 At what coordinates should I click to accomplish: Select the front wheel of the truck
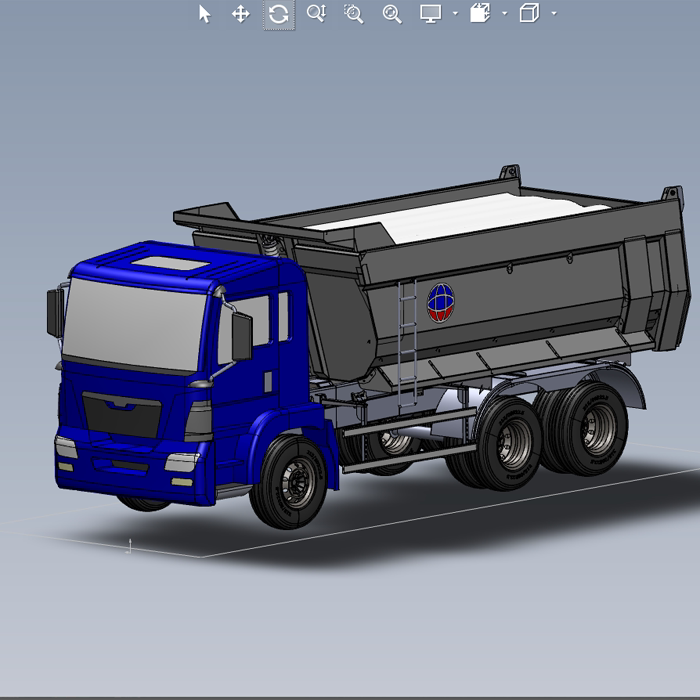pyautogui.click(x=290, y=482)
